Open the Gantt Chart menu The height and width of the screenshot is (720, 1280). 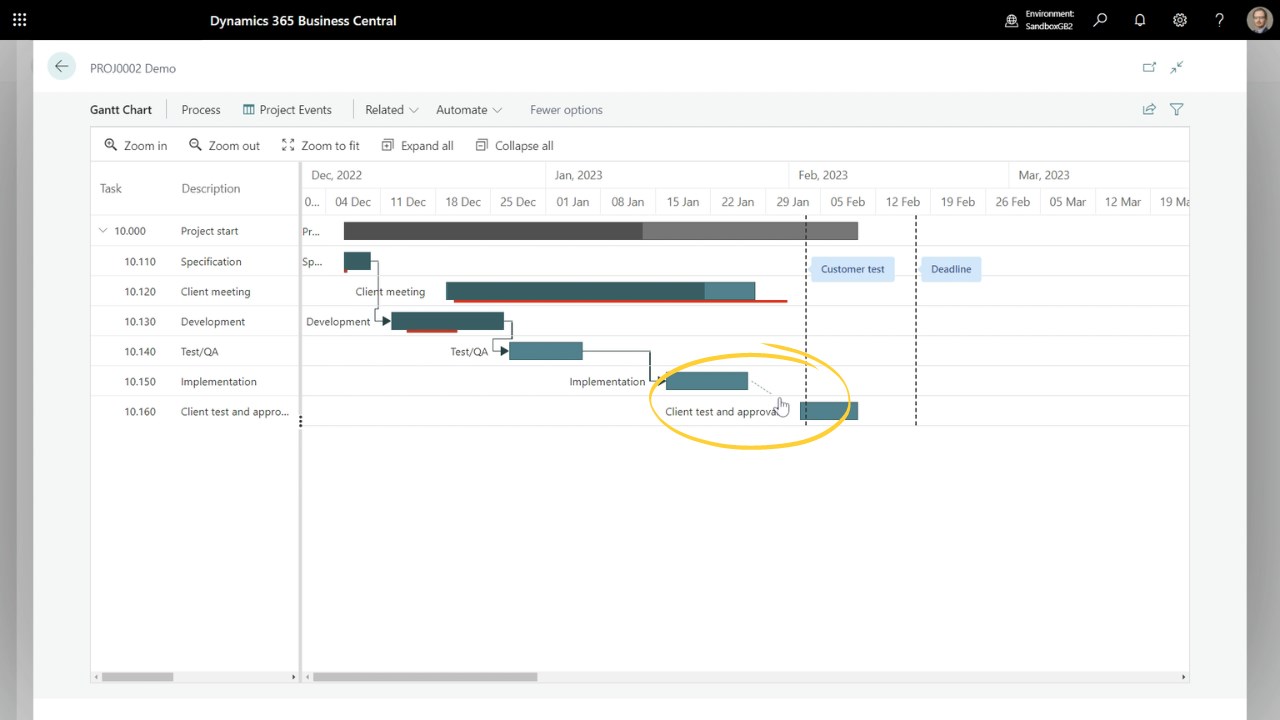tap(121, 110)
